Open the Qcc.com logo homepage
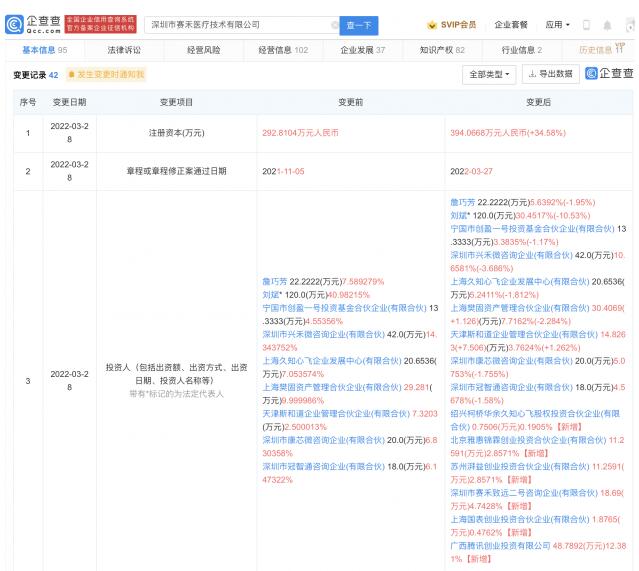 (x=33, y=24)
